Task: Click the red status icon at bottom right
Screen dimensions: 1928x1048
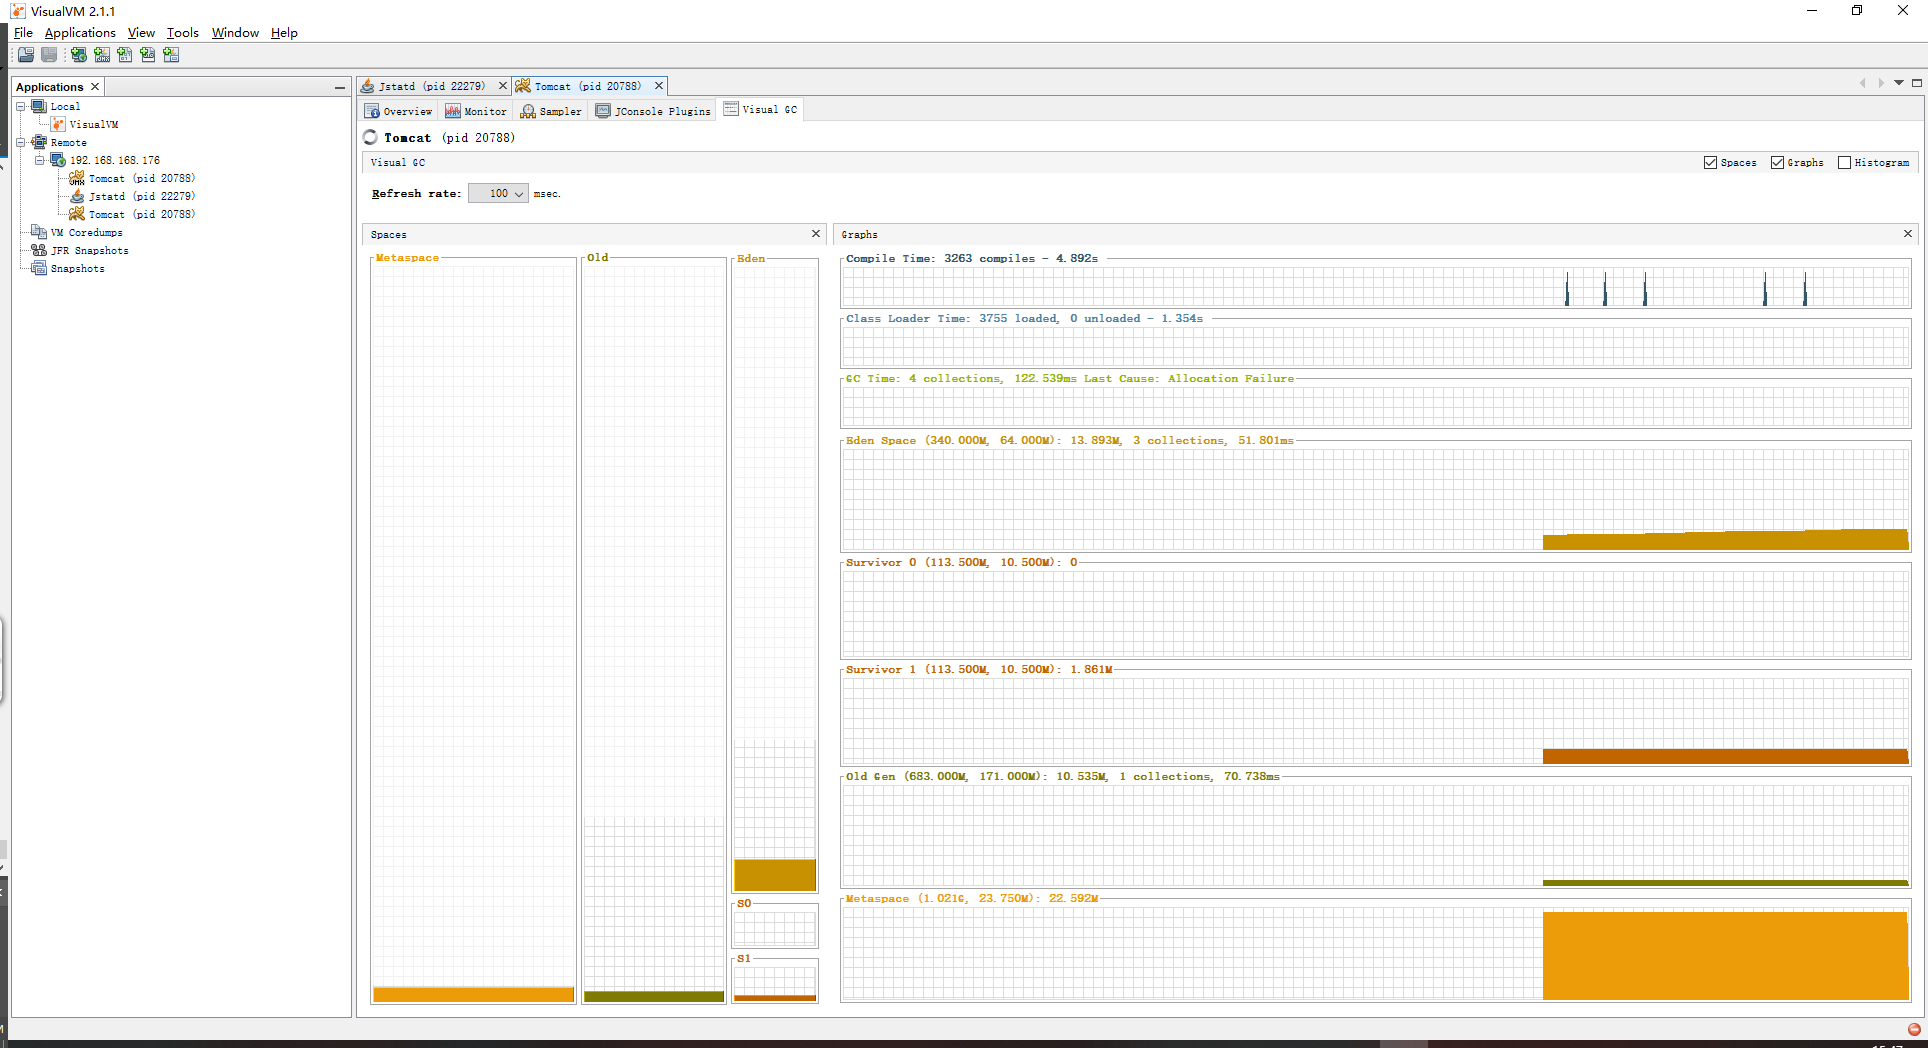Action: point(1914,1029)
